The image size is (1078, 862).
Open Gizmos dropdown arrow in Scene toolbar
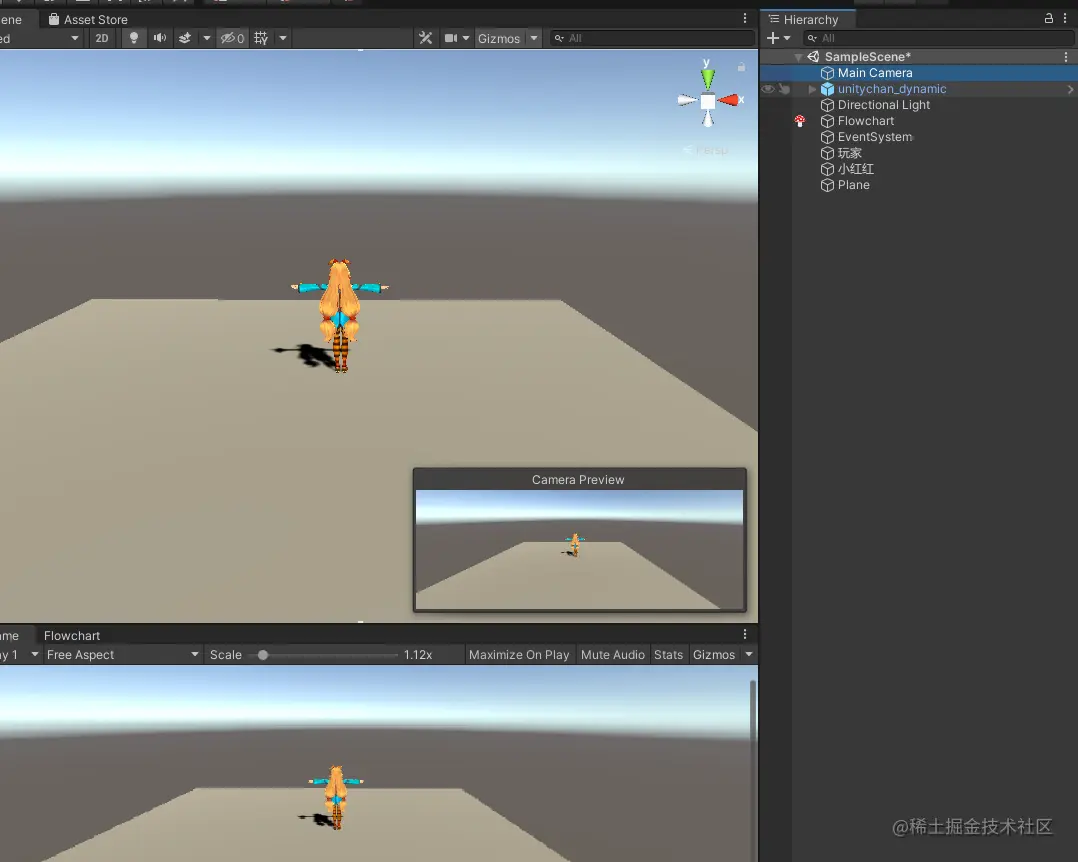pos(534,38)
